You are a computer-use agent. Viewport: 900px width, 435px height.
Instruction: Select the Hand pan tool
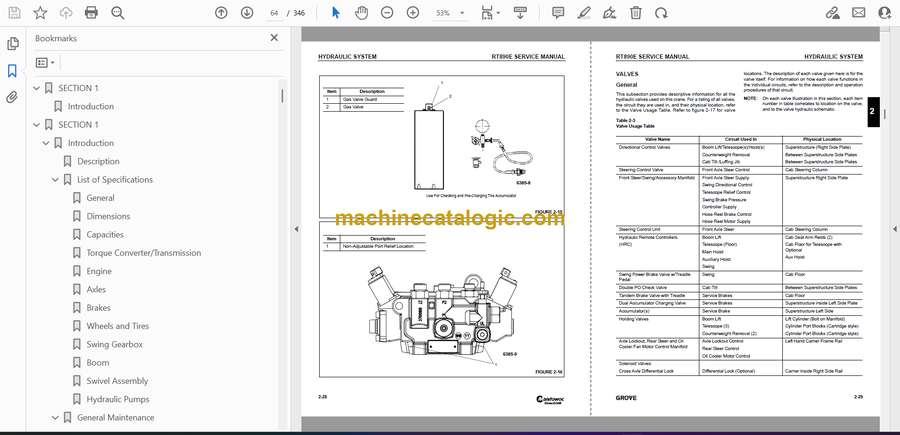point(360,13)
